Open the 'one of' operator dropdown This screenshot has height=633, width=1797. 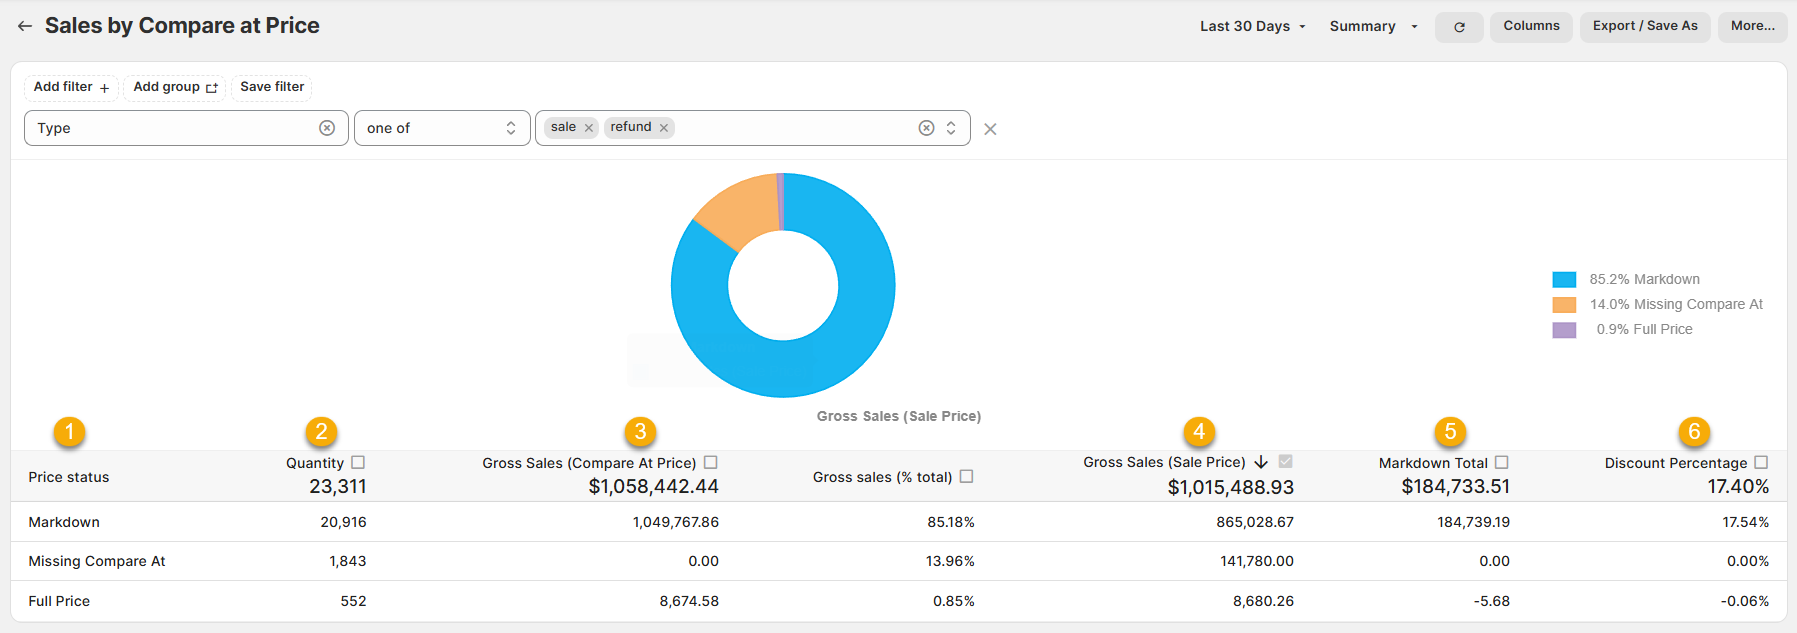pos(441,128)
